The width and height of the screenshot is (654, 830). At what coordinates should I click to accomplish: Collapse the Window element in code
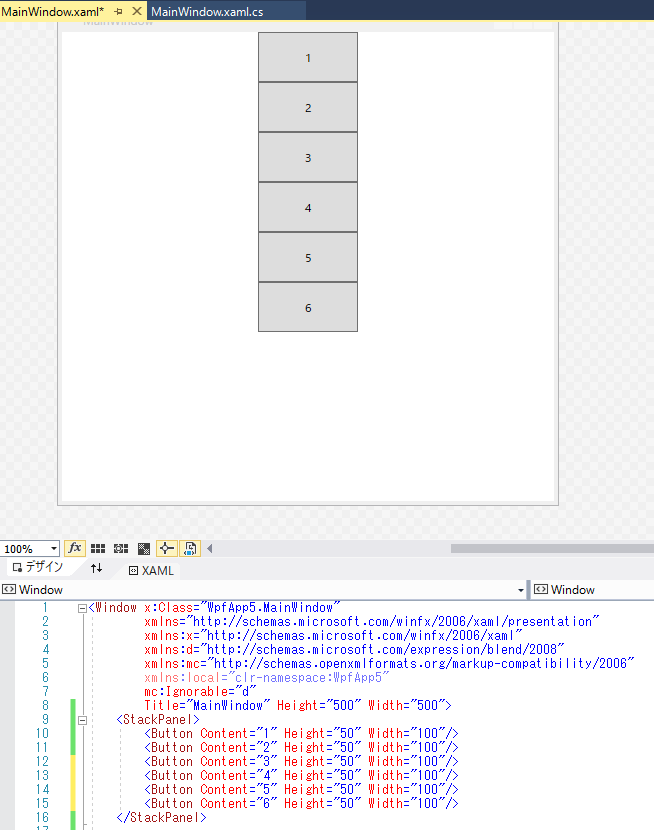[82, 608]
